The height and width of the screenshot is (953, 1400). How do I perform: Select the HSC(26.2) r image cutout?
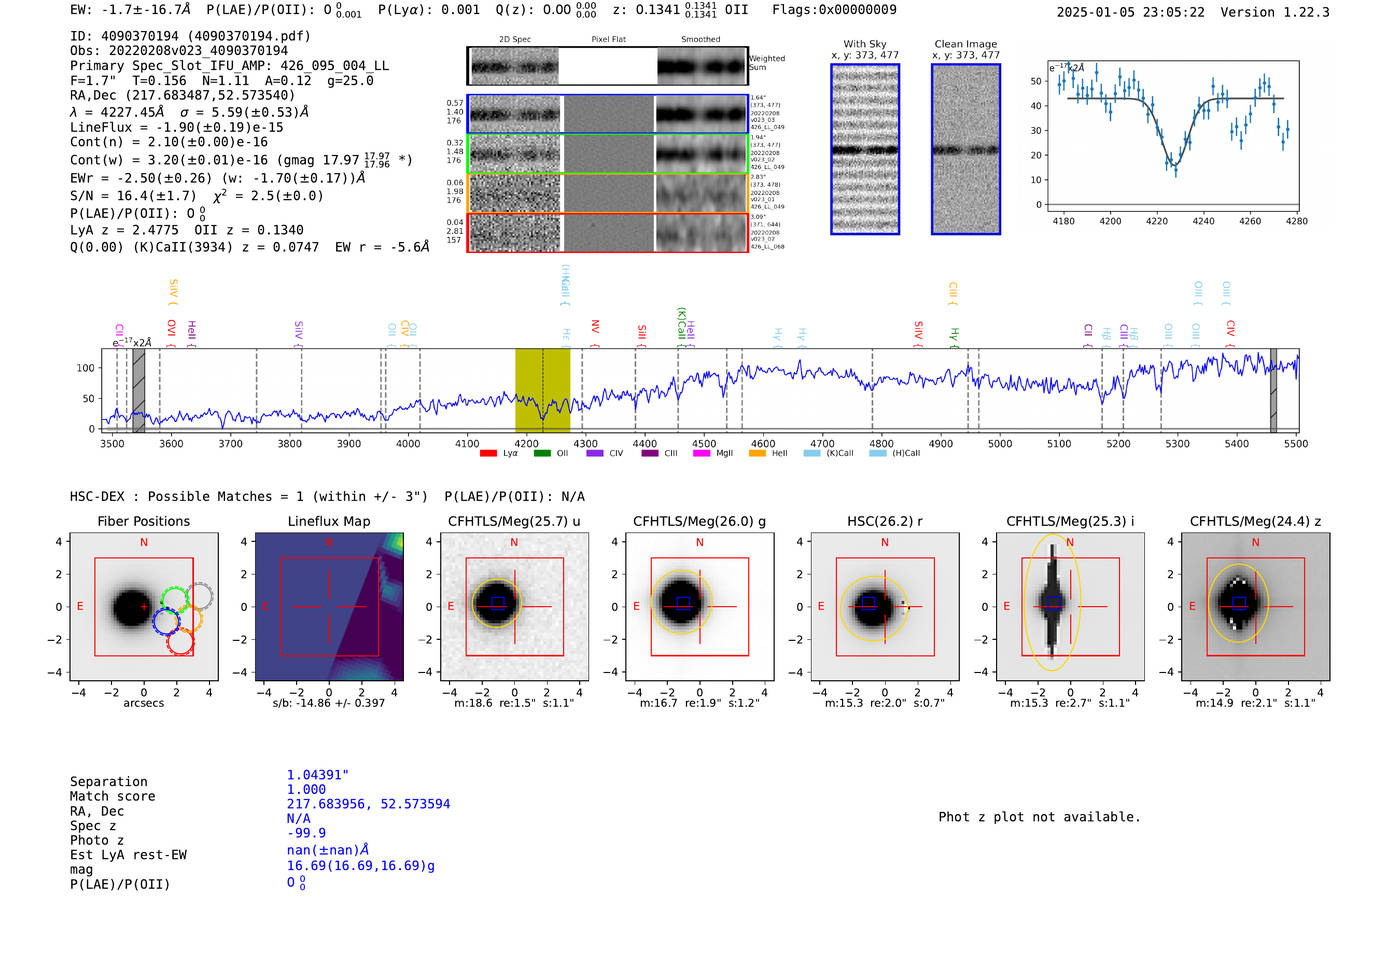[885, 606]
